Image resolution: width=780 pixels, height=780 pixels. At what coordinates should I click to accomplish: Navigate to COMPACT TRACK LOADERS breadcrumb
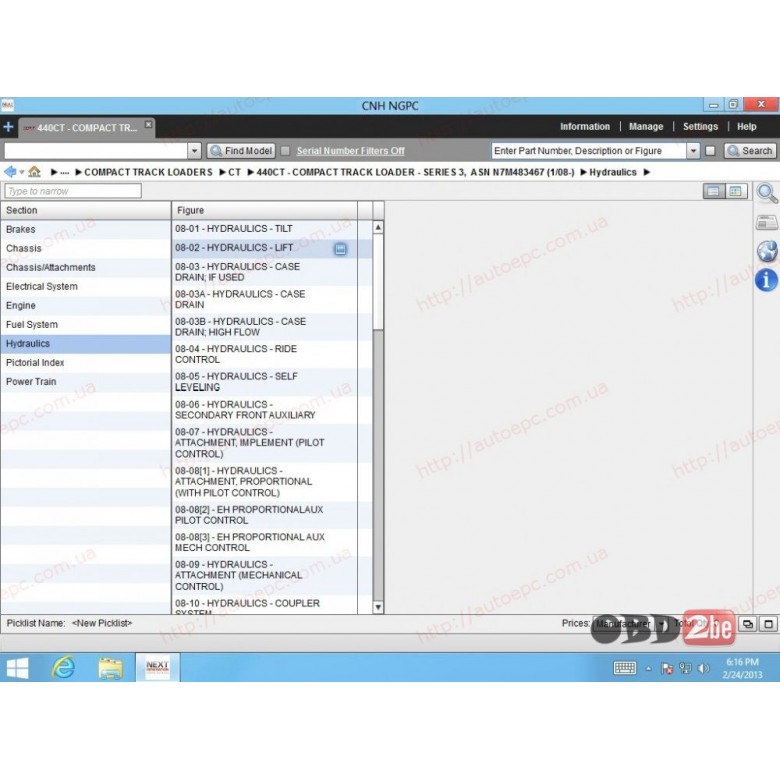click(148, 172)
